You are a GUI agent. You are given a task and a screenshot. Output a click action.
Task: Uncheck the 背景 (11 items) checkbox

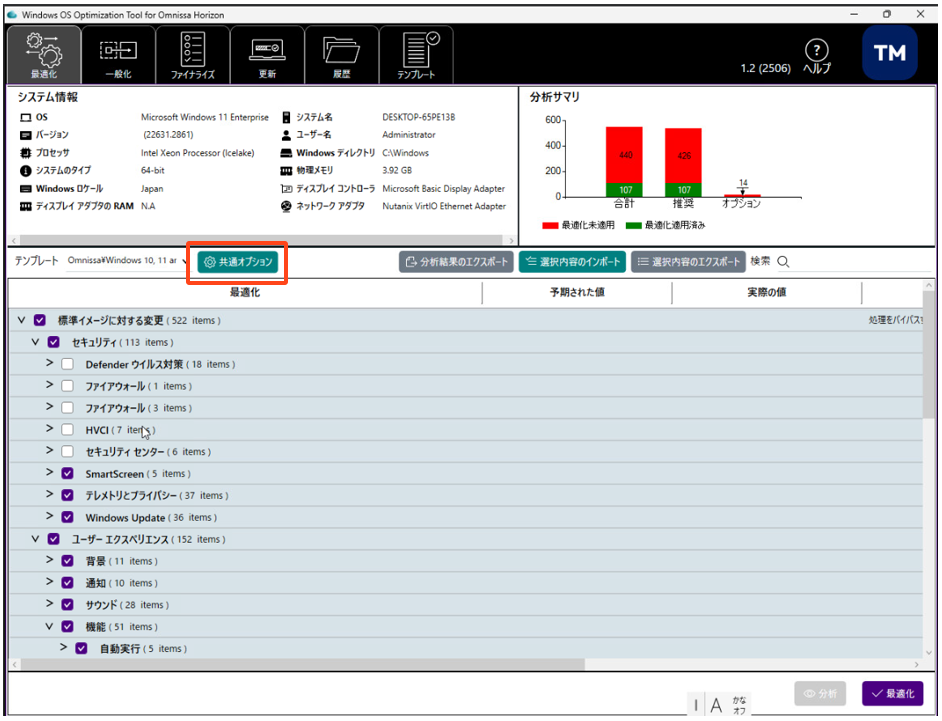point(67,561)
